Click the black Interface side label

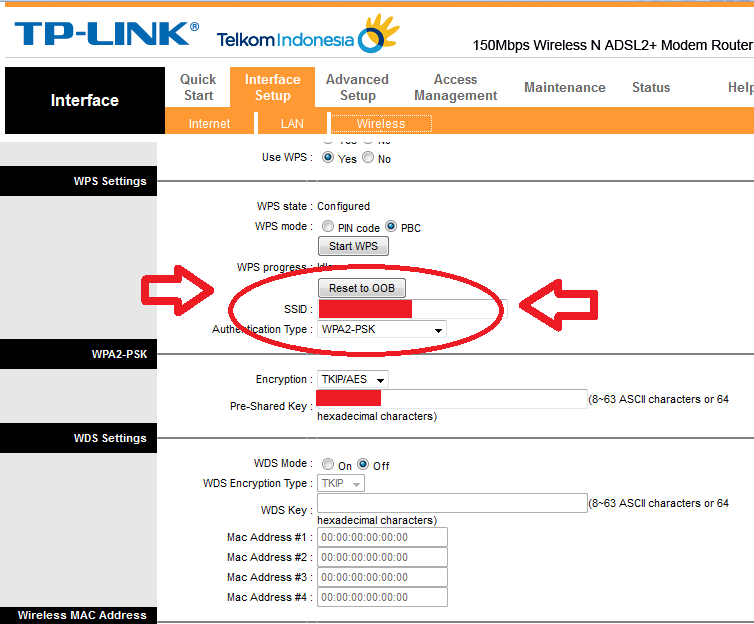pos(85,100)
